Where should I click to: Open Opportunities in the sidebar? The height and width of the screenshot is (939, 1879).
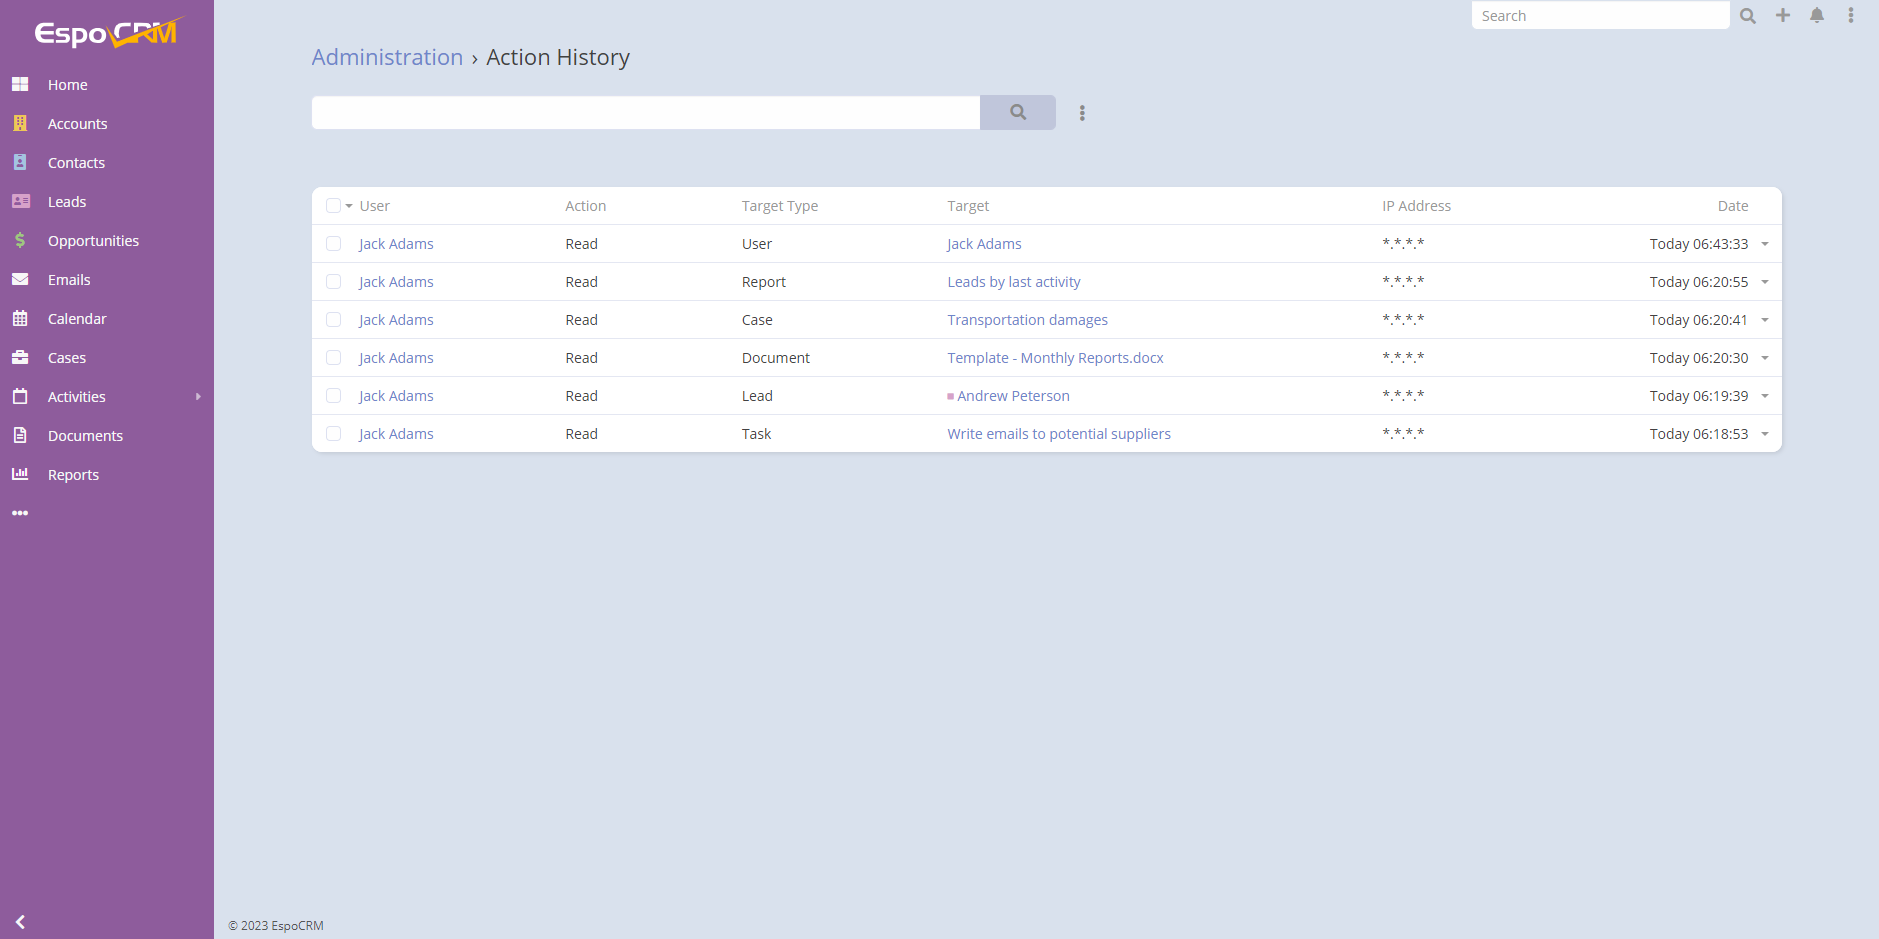93,241
